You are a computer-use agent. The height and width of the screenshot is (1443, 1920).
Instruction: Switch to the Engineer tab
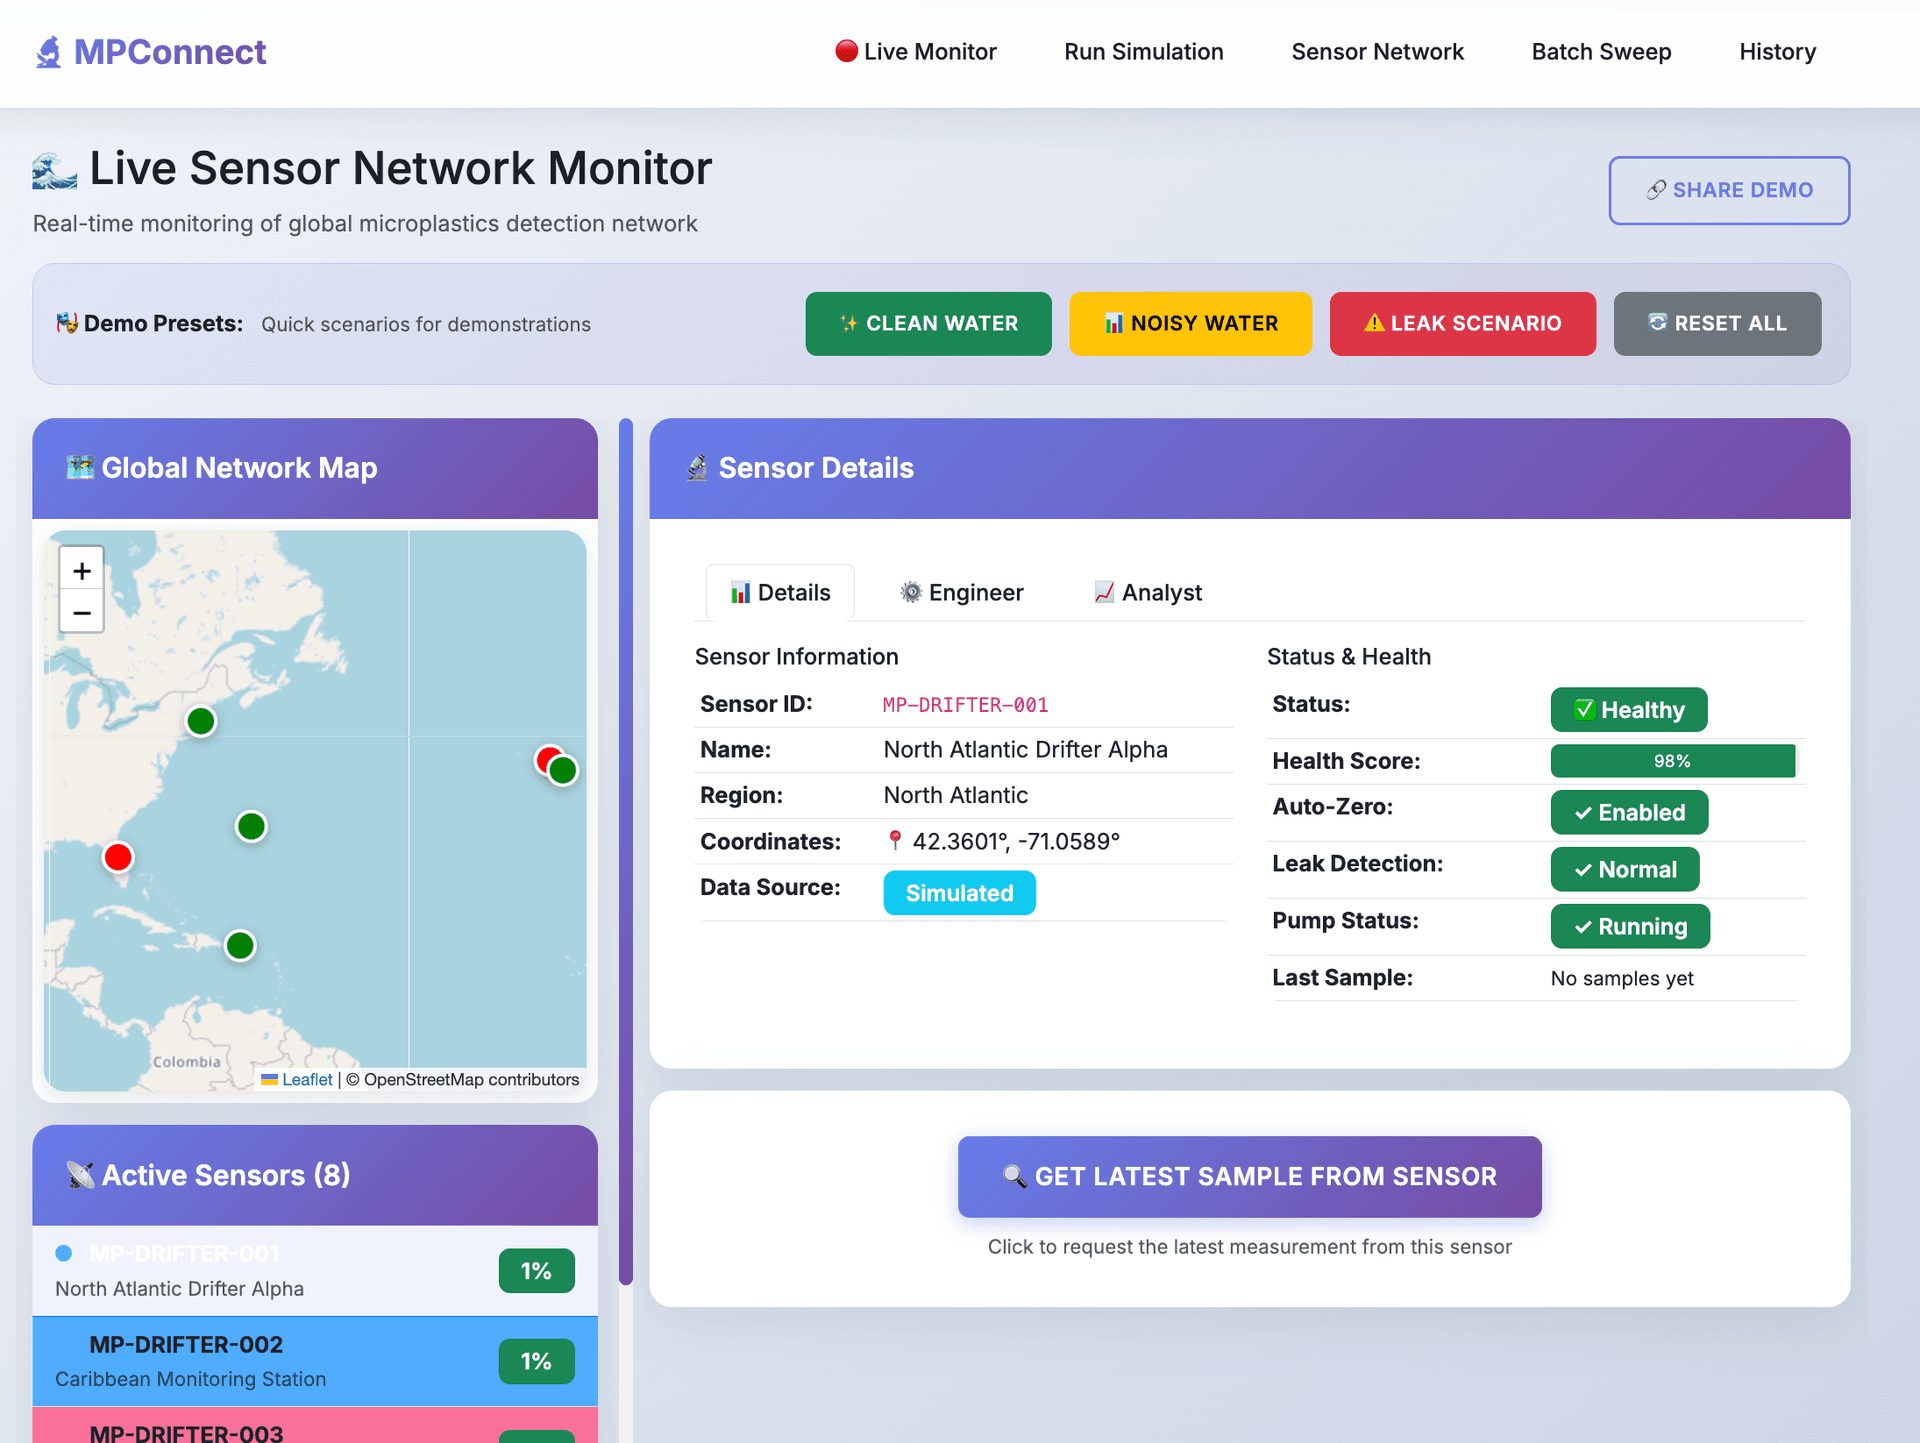(961, 593)
